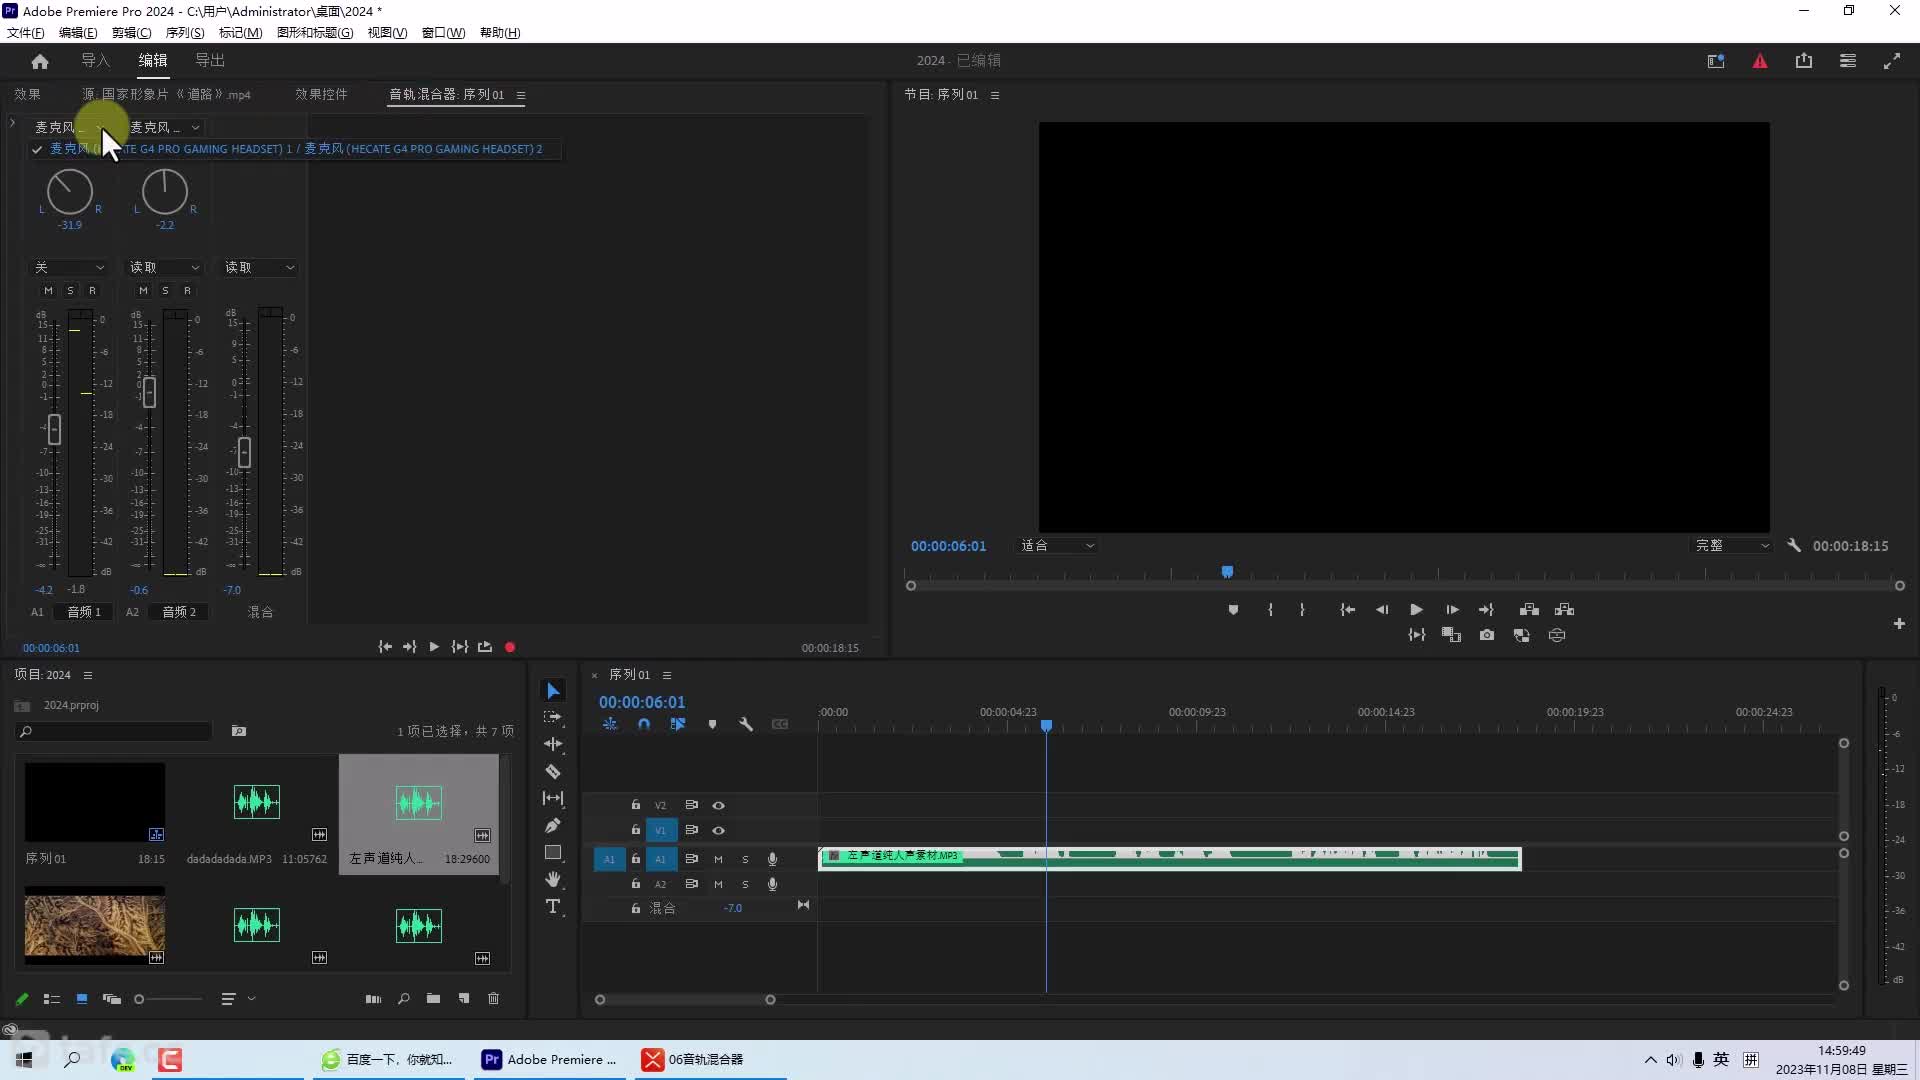Open audio mixer panel menu
Viewport: 1920px width, 1080px height.
click(x=521, y=95)
